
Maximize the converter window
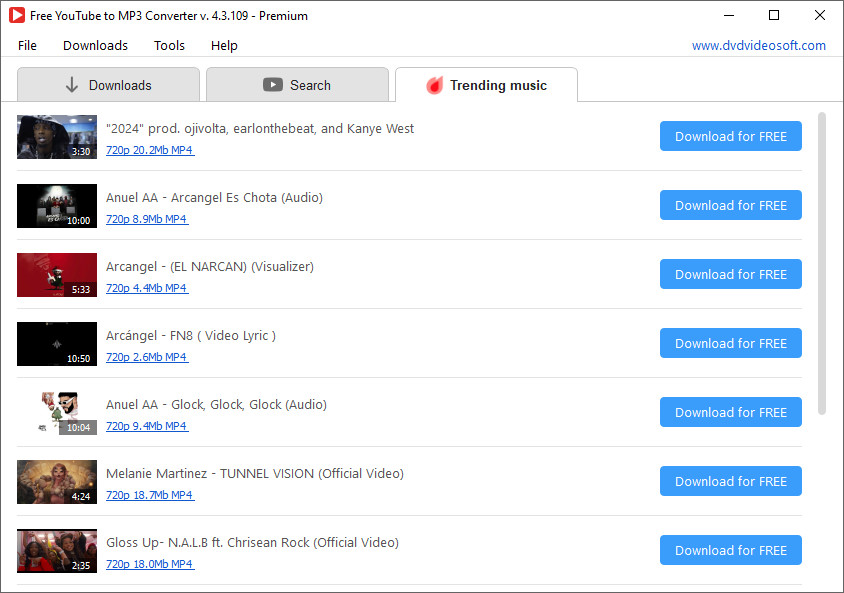point(774,15)
